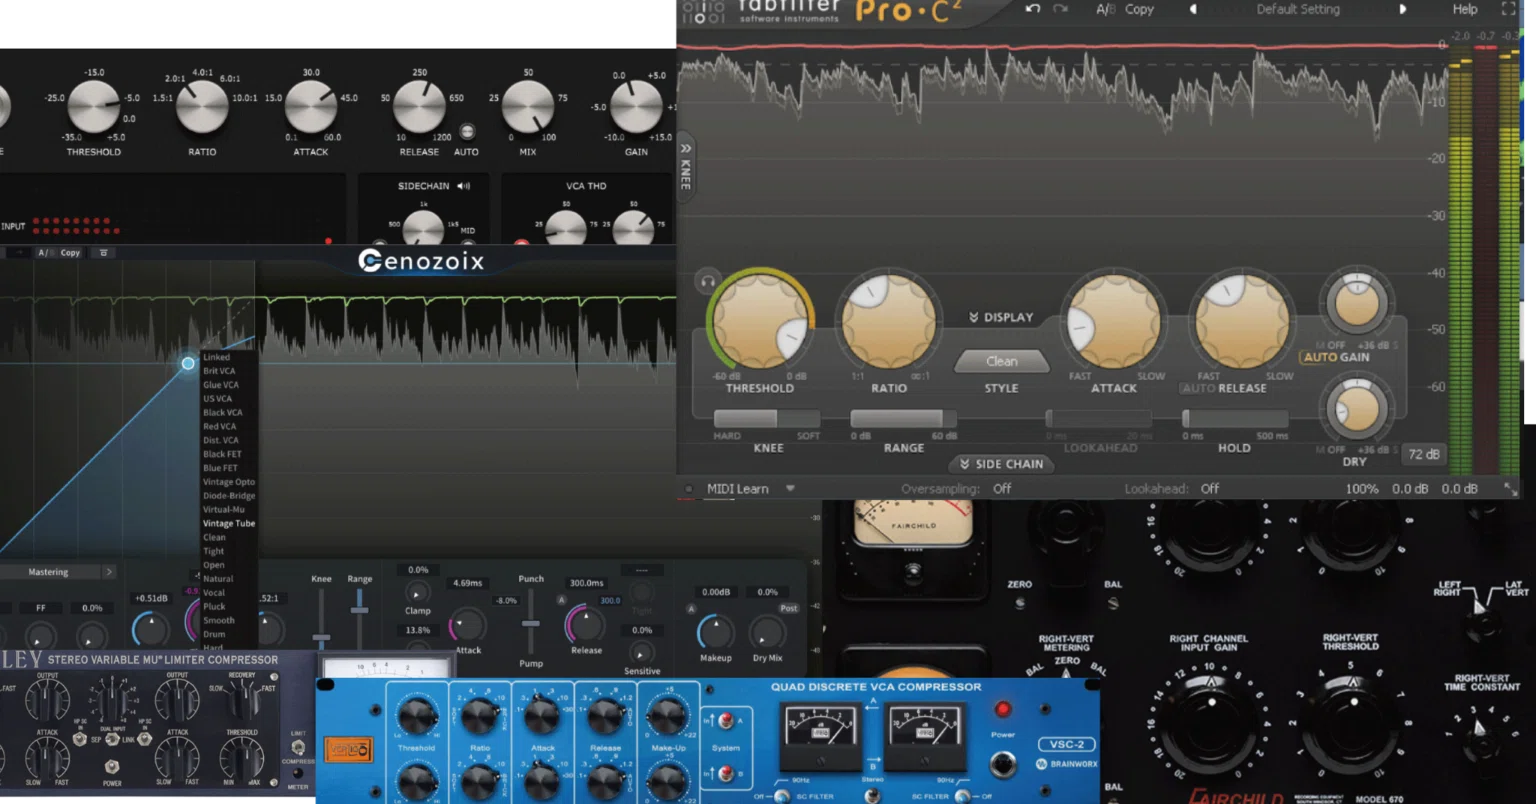Click the 72 dB meter range button

pyautogui.click(x=1423, y=454)
